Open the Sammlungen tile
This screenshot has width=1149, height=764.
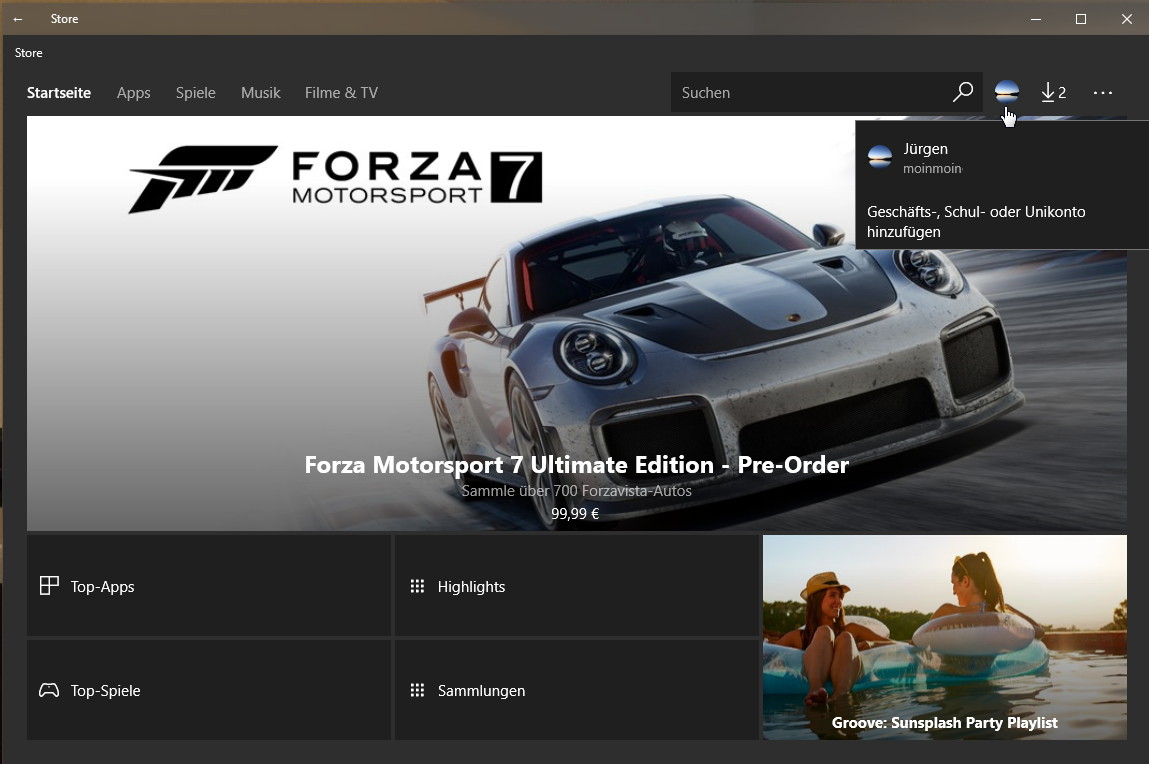[577, 690]
